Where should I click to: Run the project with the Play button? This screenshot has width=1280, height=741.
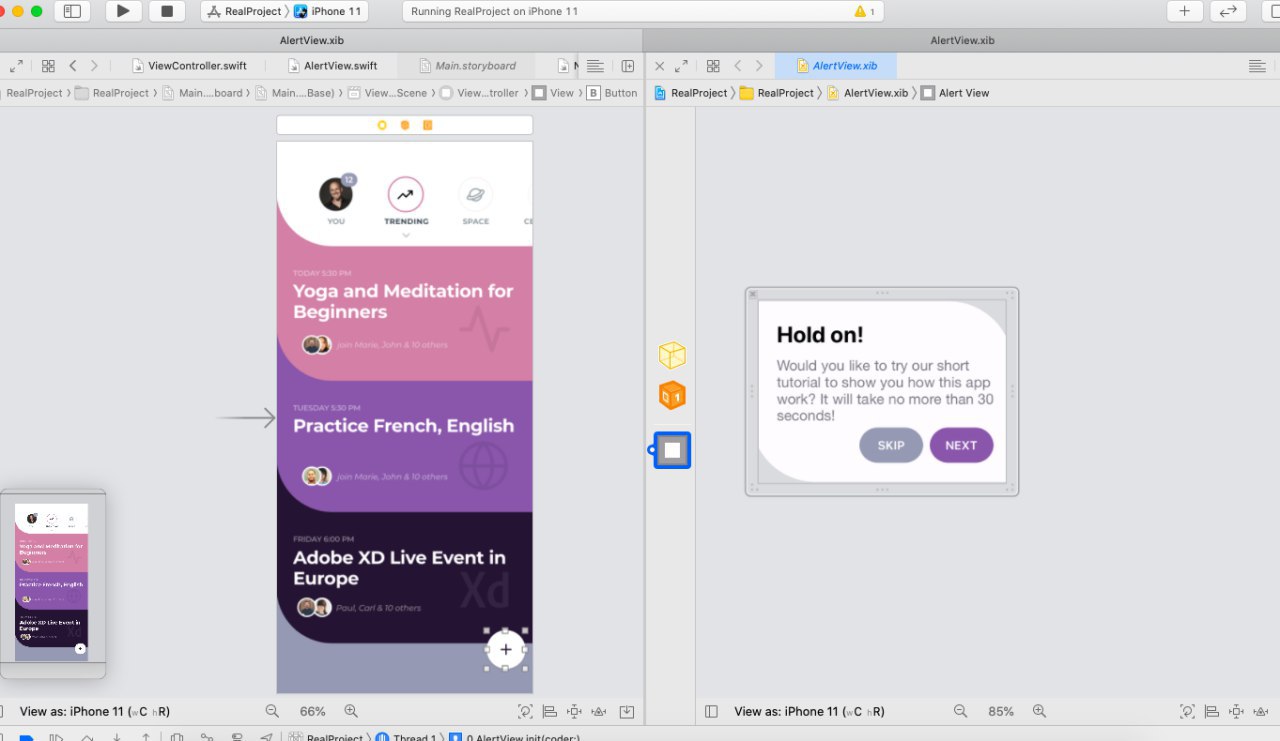pyautogui.click(x=123, y=11)
